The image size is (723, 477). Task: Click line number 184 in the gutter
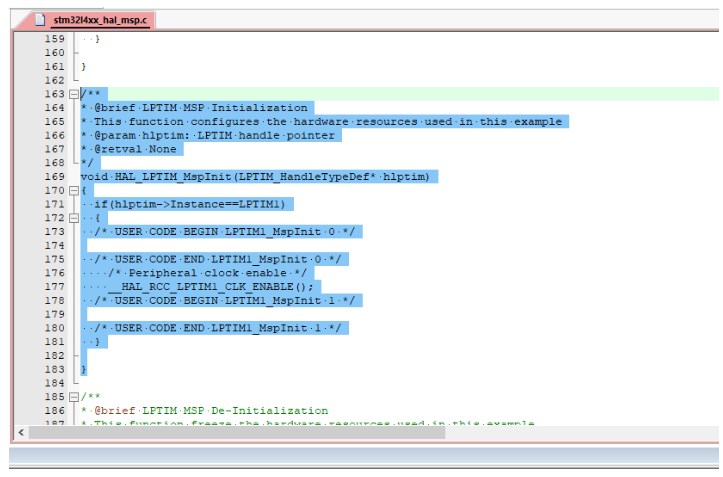point(54,383)
